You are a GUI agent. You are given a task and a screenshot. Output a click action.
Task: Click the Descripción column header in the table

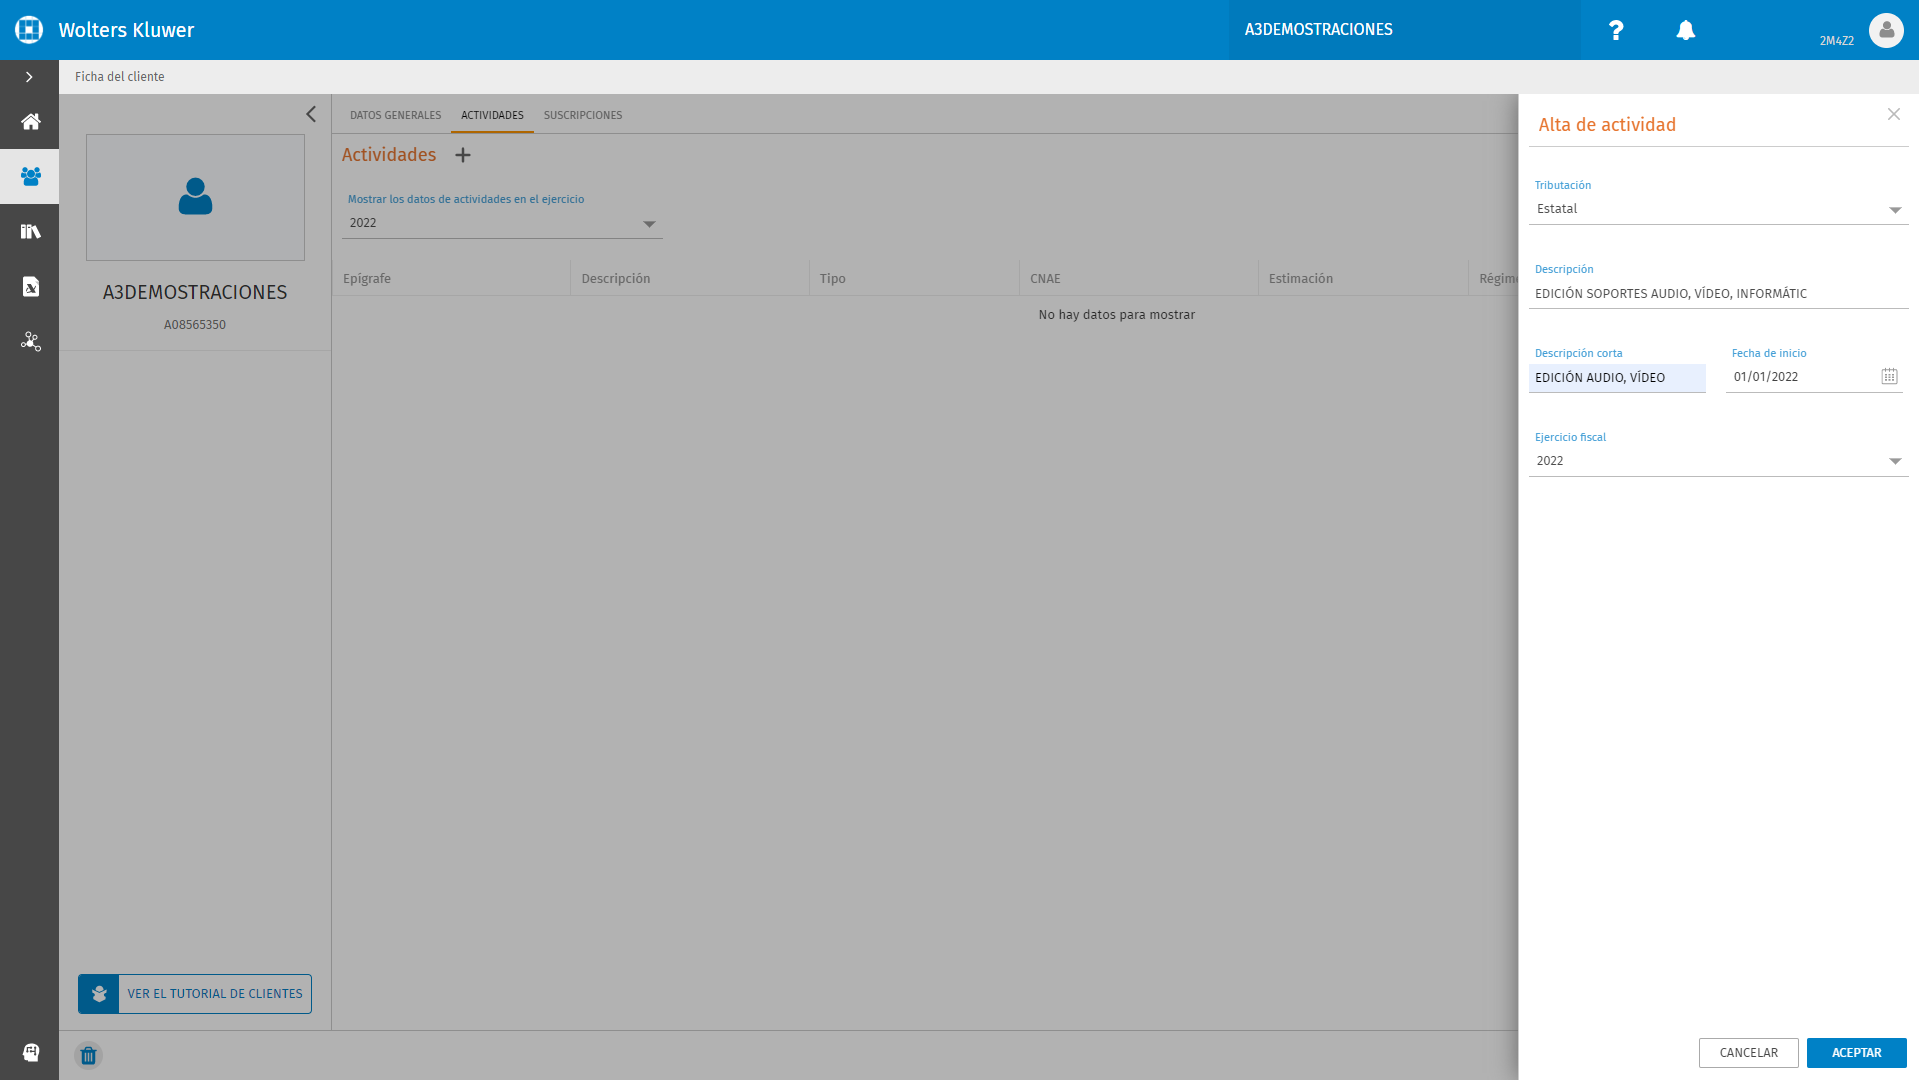690,278
